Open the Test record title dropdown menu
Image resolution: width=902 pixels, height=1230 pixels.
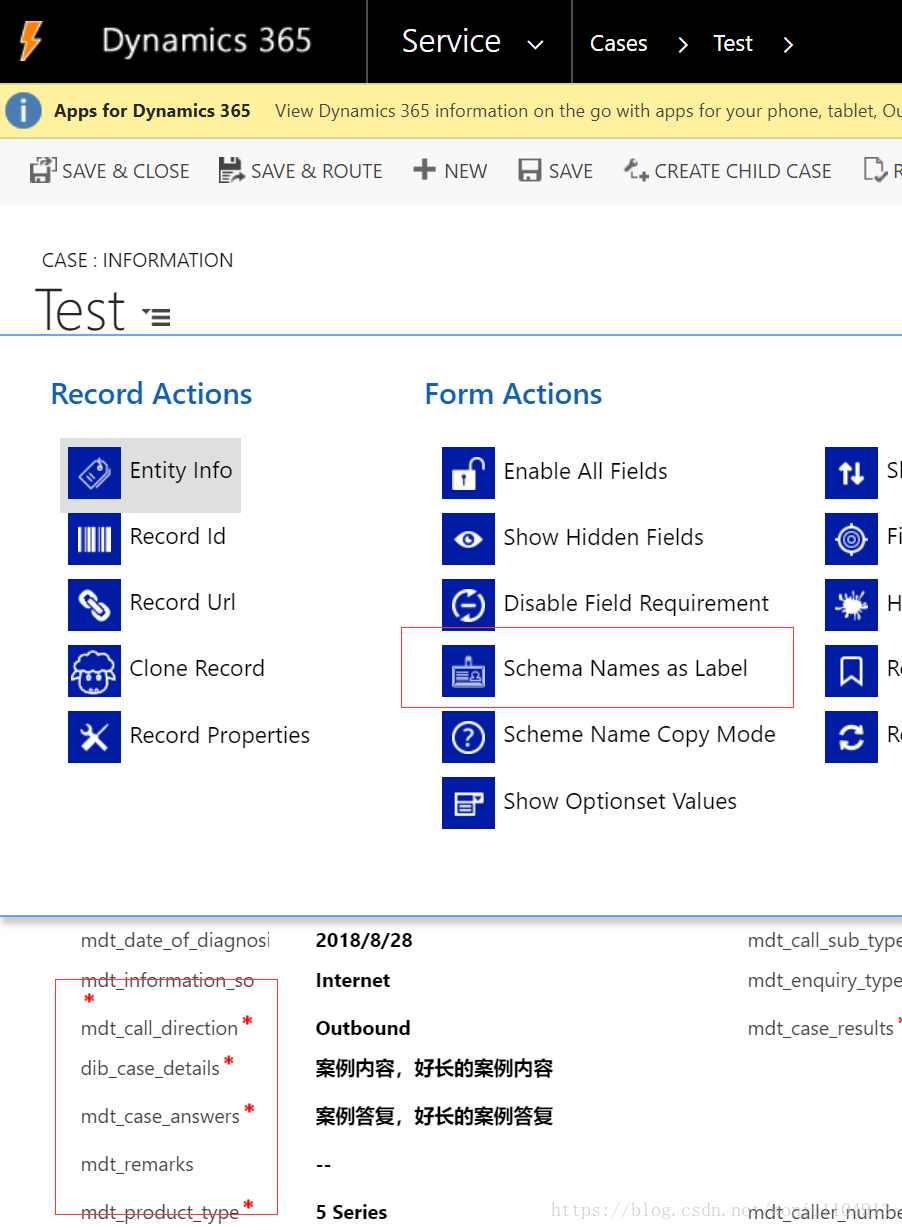[x=156, y=317]
